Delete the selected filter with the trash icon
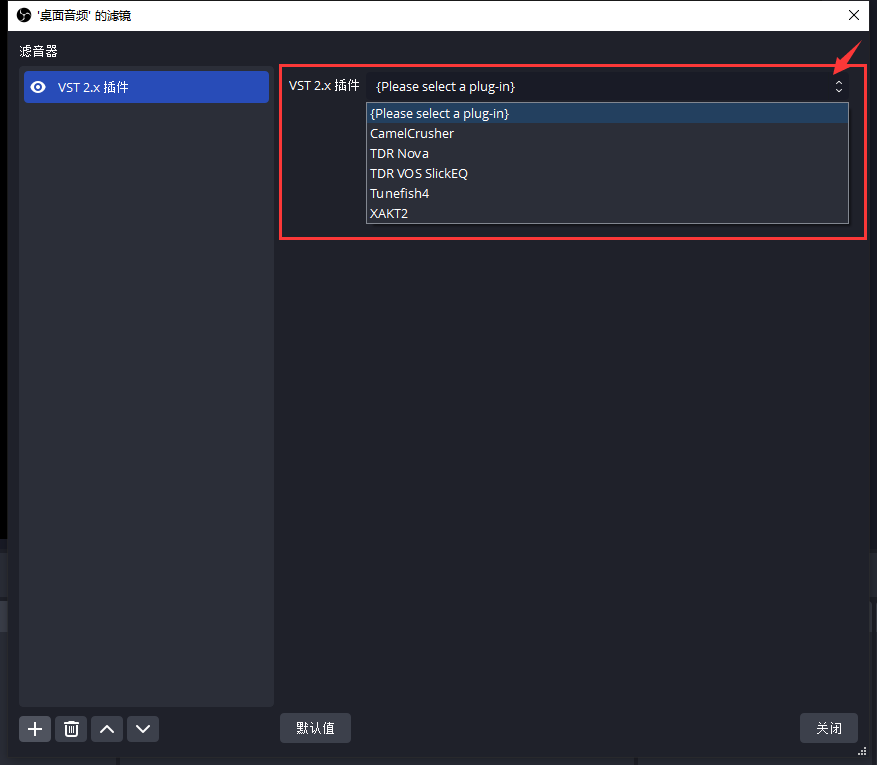This screenshot has width=877, height=765. pyautogui.click(x=71, y=729)
